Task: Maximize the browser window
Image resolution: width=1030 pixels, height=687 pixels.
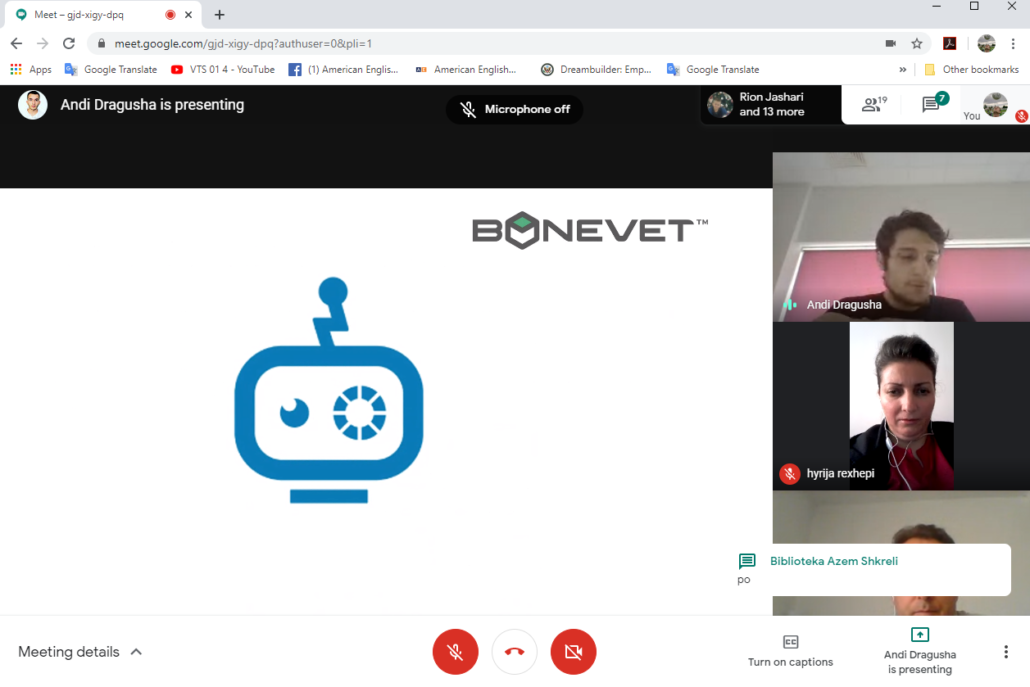Action: pos(974,7)
